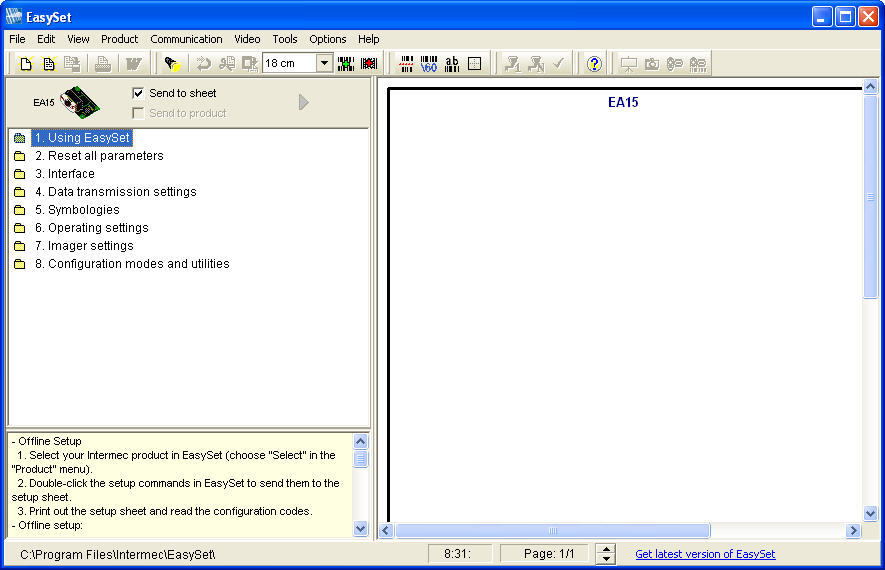
Task: Click help text panel scroll up arrow
Action: tap(360, 441)
